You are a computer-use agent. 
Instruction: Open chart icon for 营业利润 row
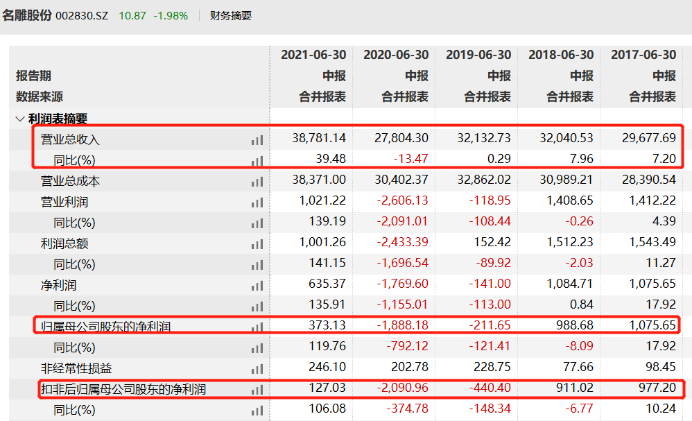tap(257, 203)
